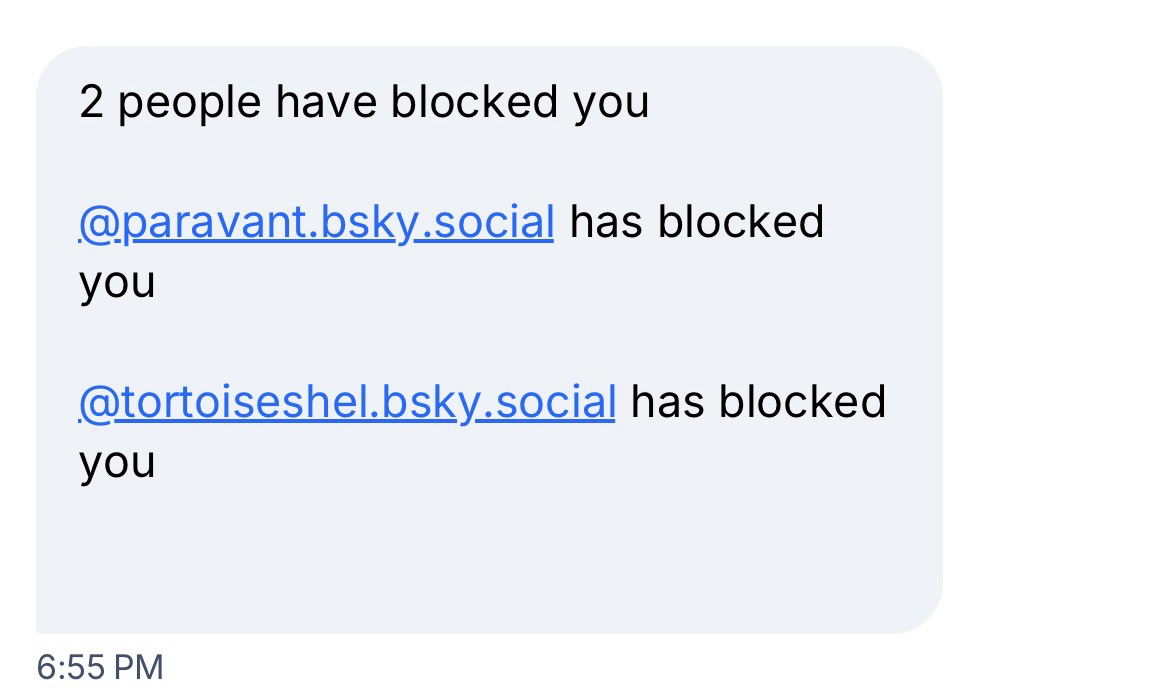This screenshot has height=689, width=1170.
Task: Open the @paravant.bsky.social profile link
Action: [315, 223]
